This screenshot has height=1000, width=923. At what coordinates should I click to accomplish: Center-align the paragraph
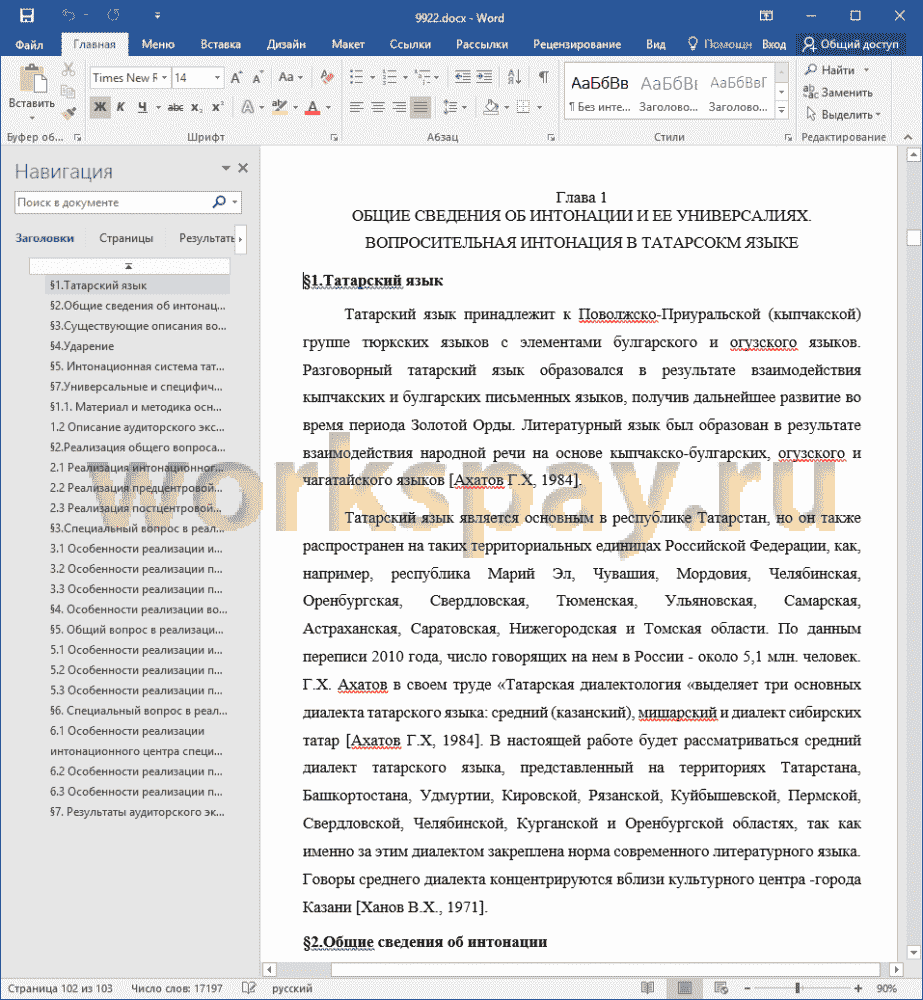(x=378, y=107)
